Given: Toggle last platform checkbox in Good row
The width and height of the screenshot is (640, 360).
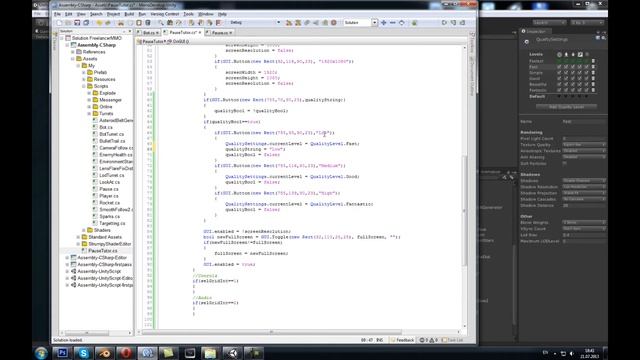Looking at the screenshot, I should [587, 78].
